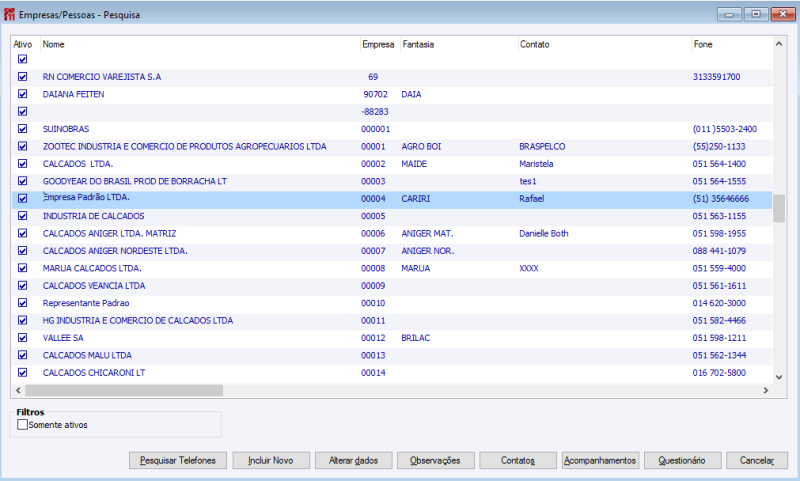Viewport: 800px width, 481px height.
Task: Minimize the Empresas/Pessoas window
Action: point(730,14)
